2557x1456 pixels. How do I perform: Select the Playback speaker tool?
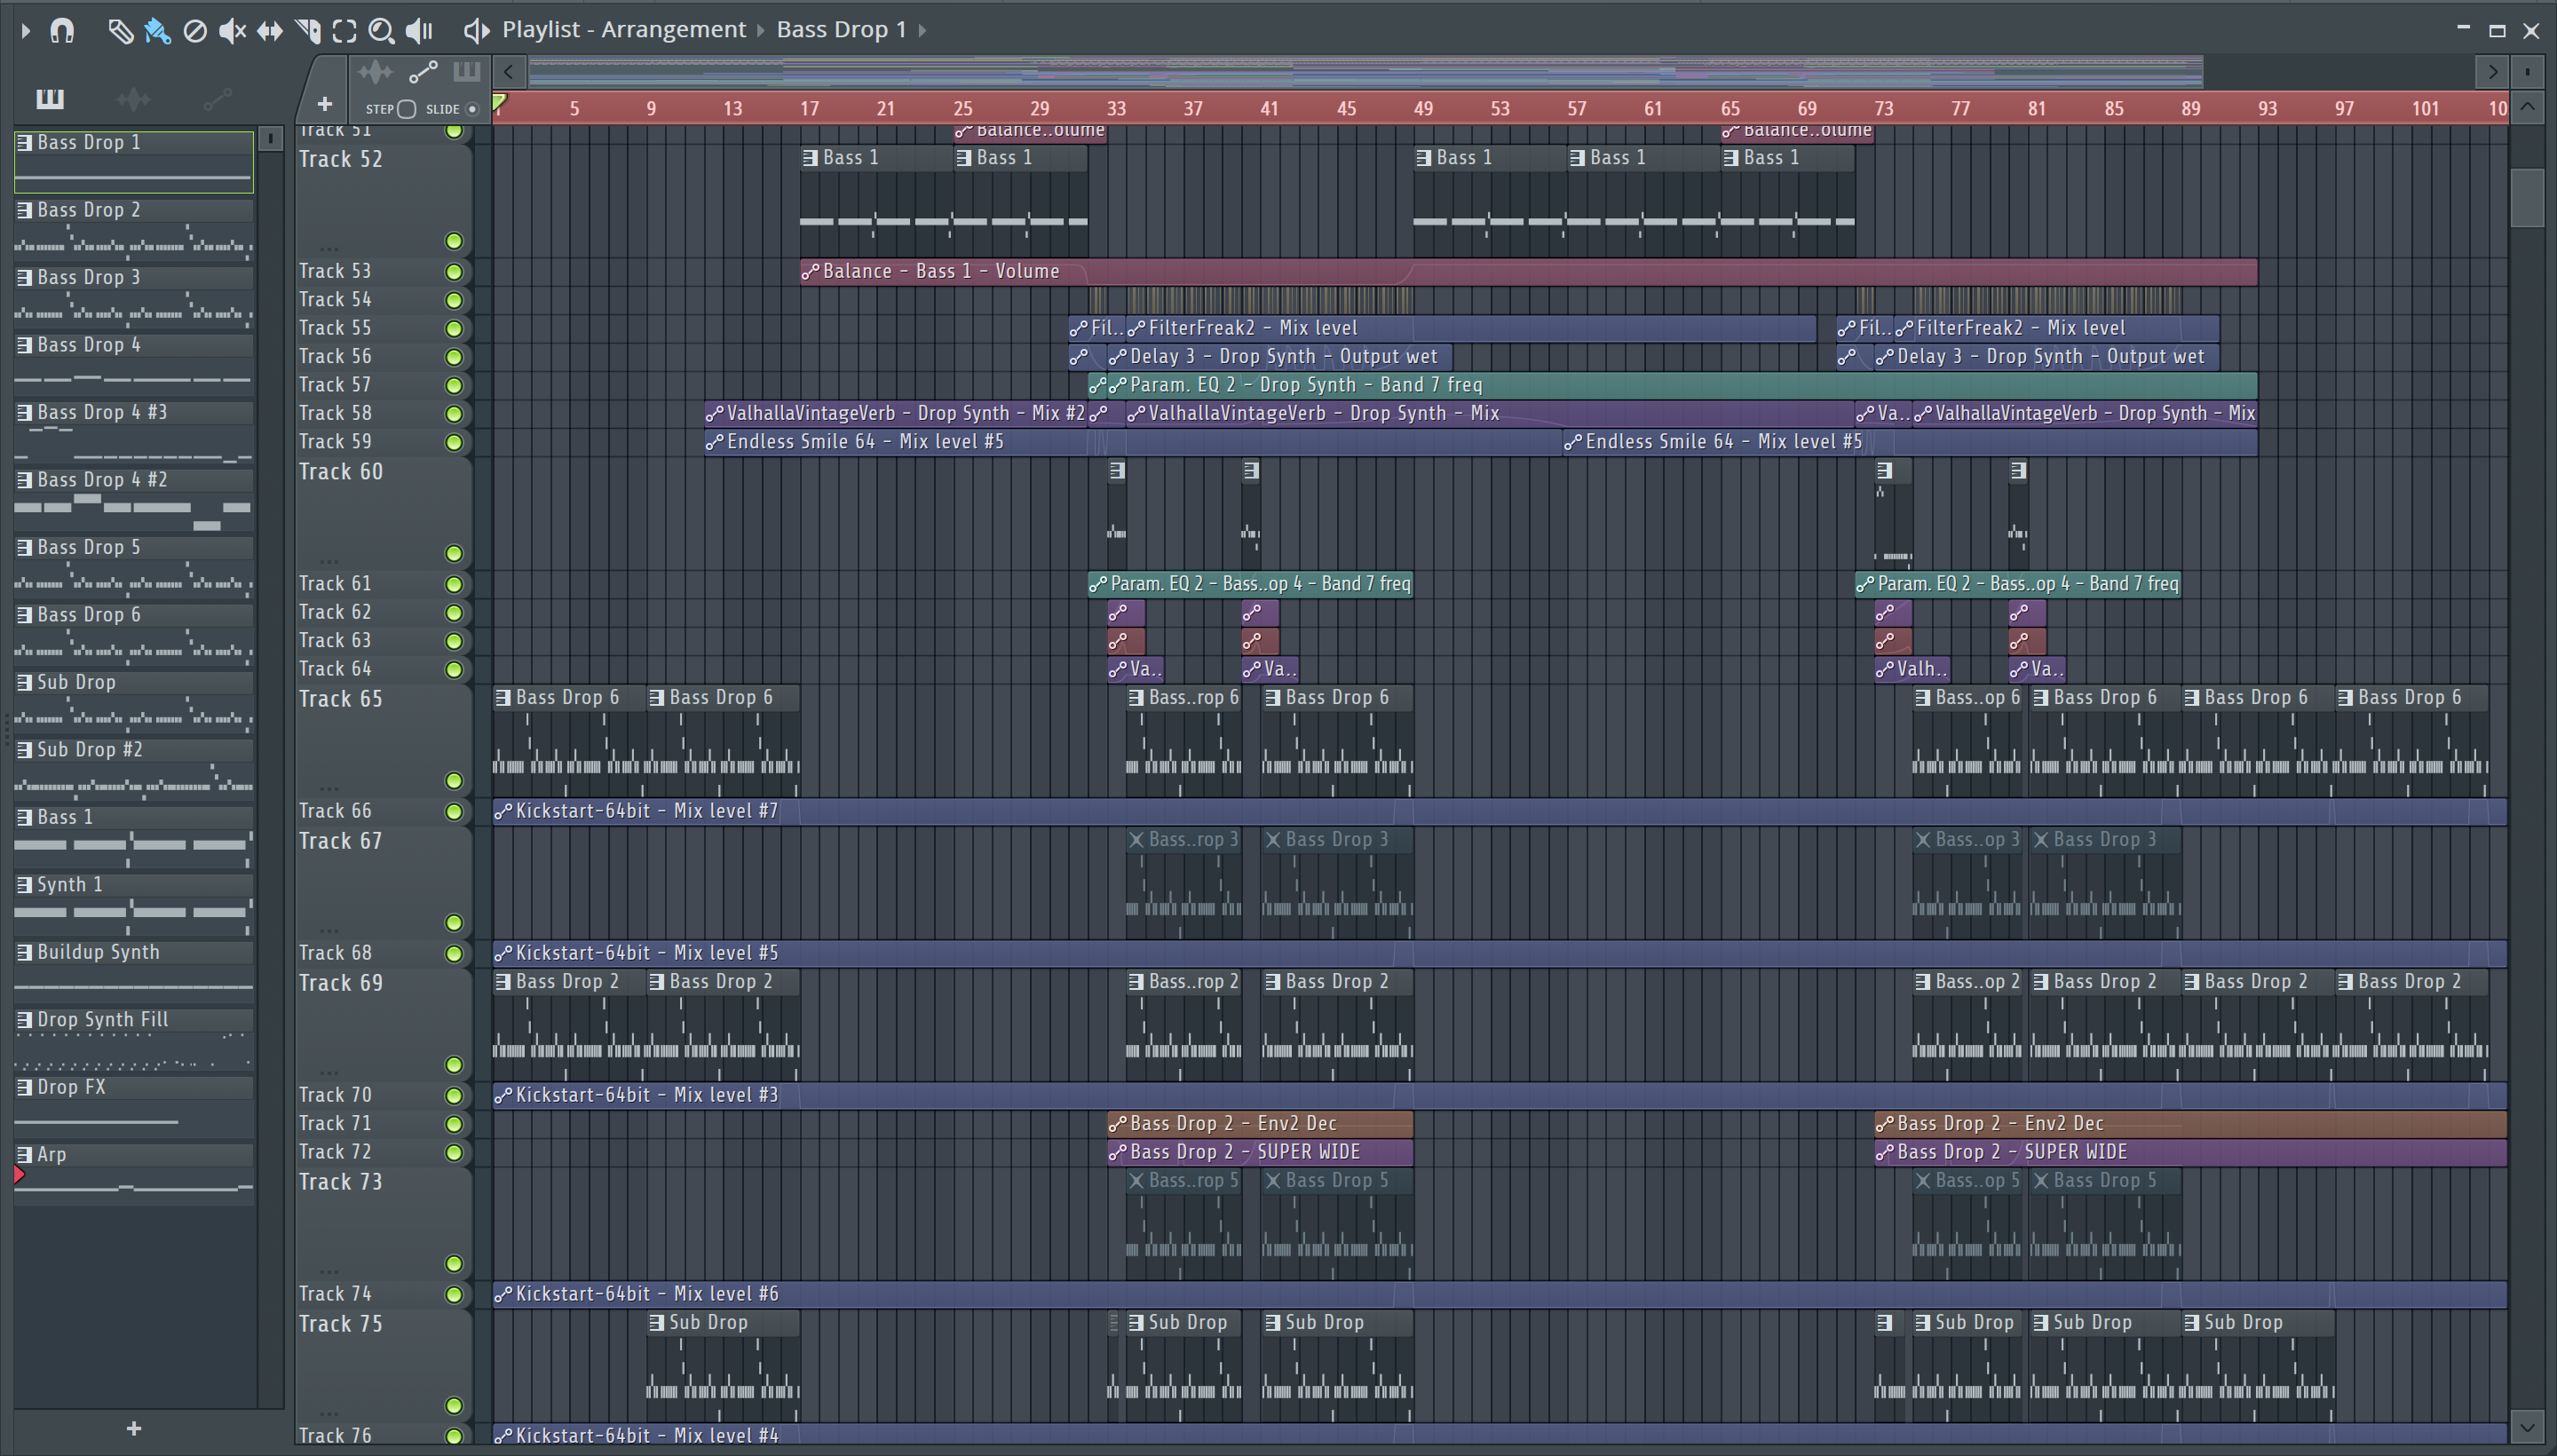[x=419, y=31]
